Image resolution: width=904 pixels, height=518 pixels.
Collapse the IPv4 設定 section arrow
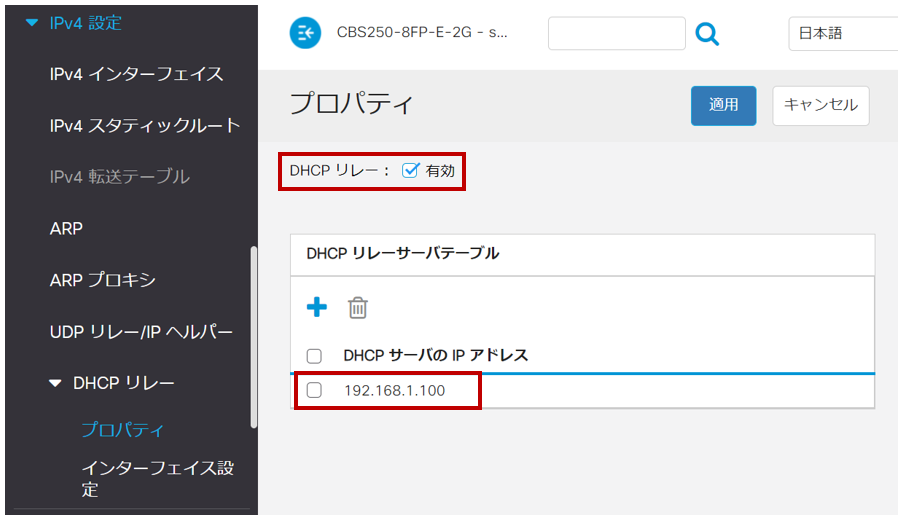click(x=32, y=23)
